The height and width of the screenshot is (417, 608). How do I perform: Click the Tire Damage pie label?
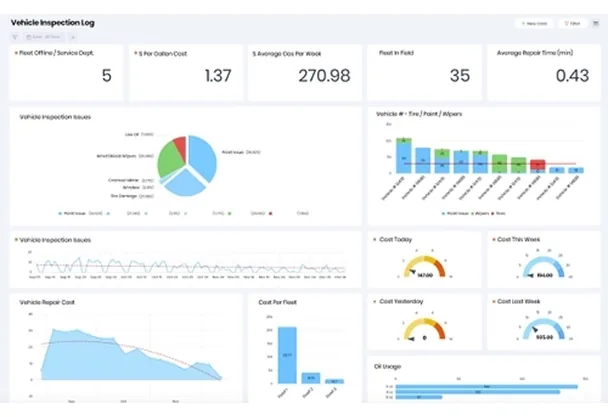point(132,196)
